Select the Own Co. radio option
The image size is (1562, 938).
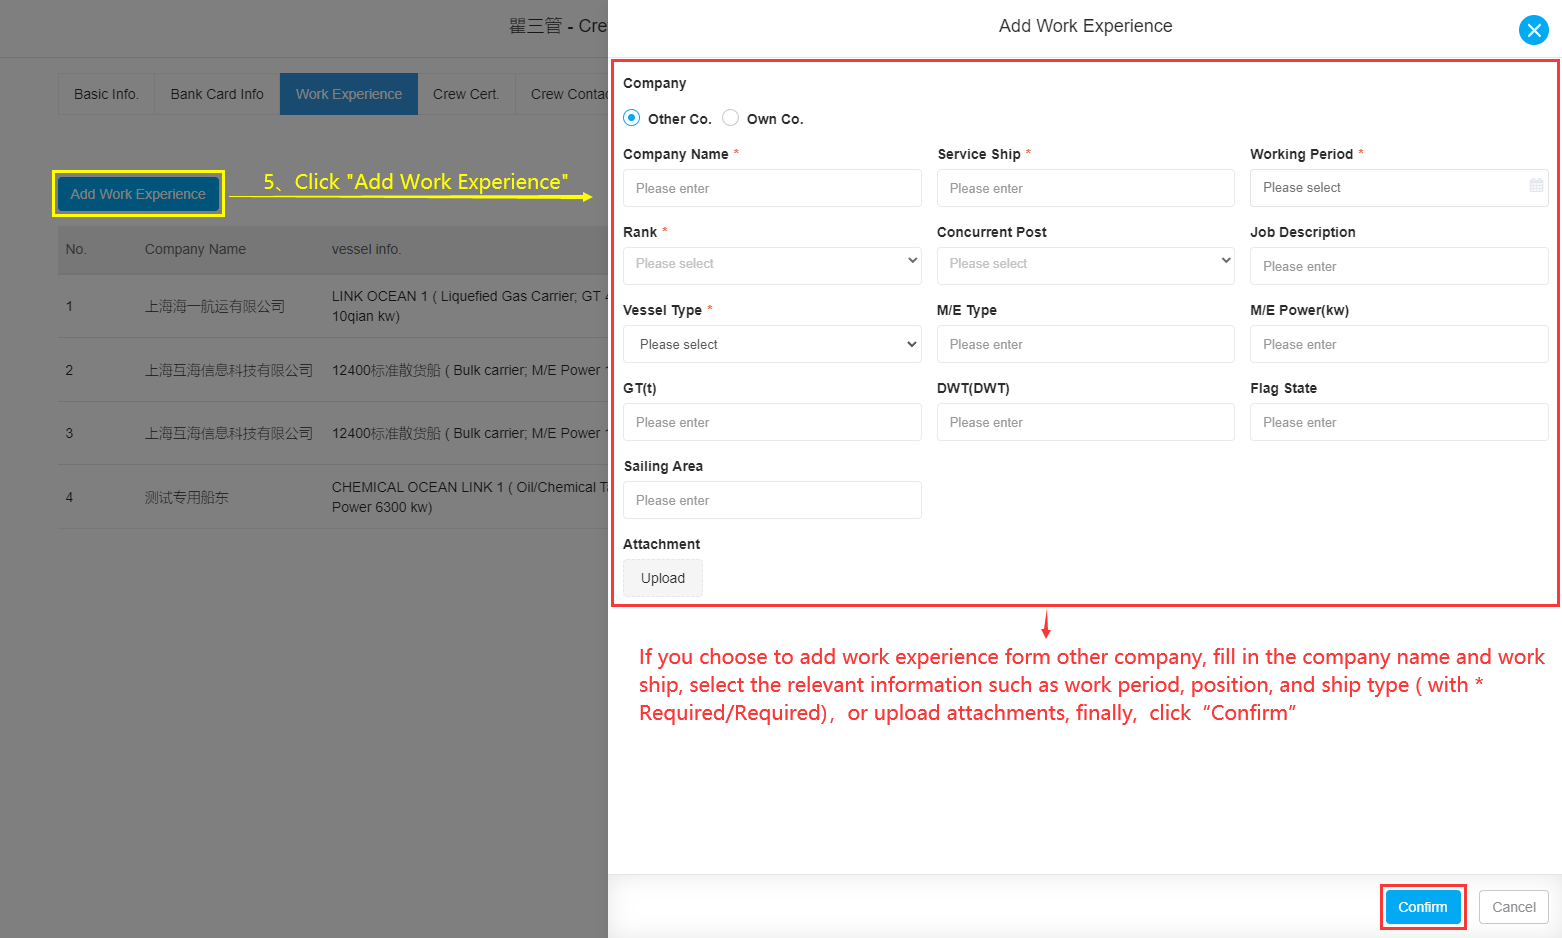tap(731, 118)
